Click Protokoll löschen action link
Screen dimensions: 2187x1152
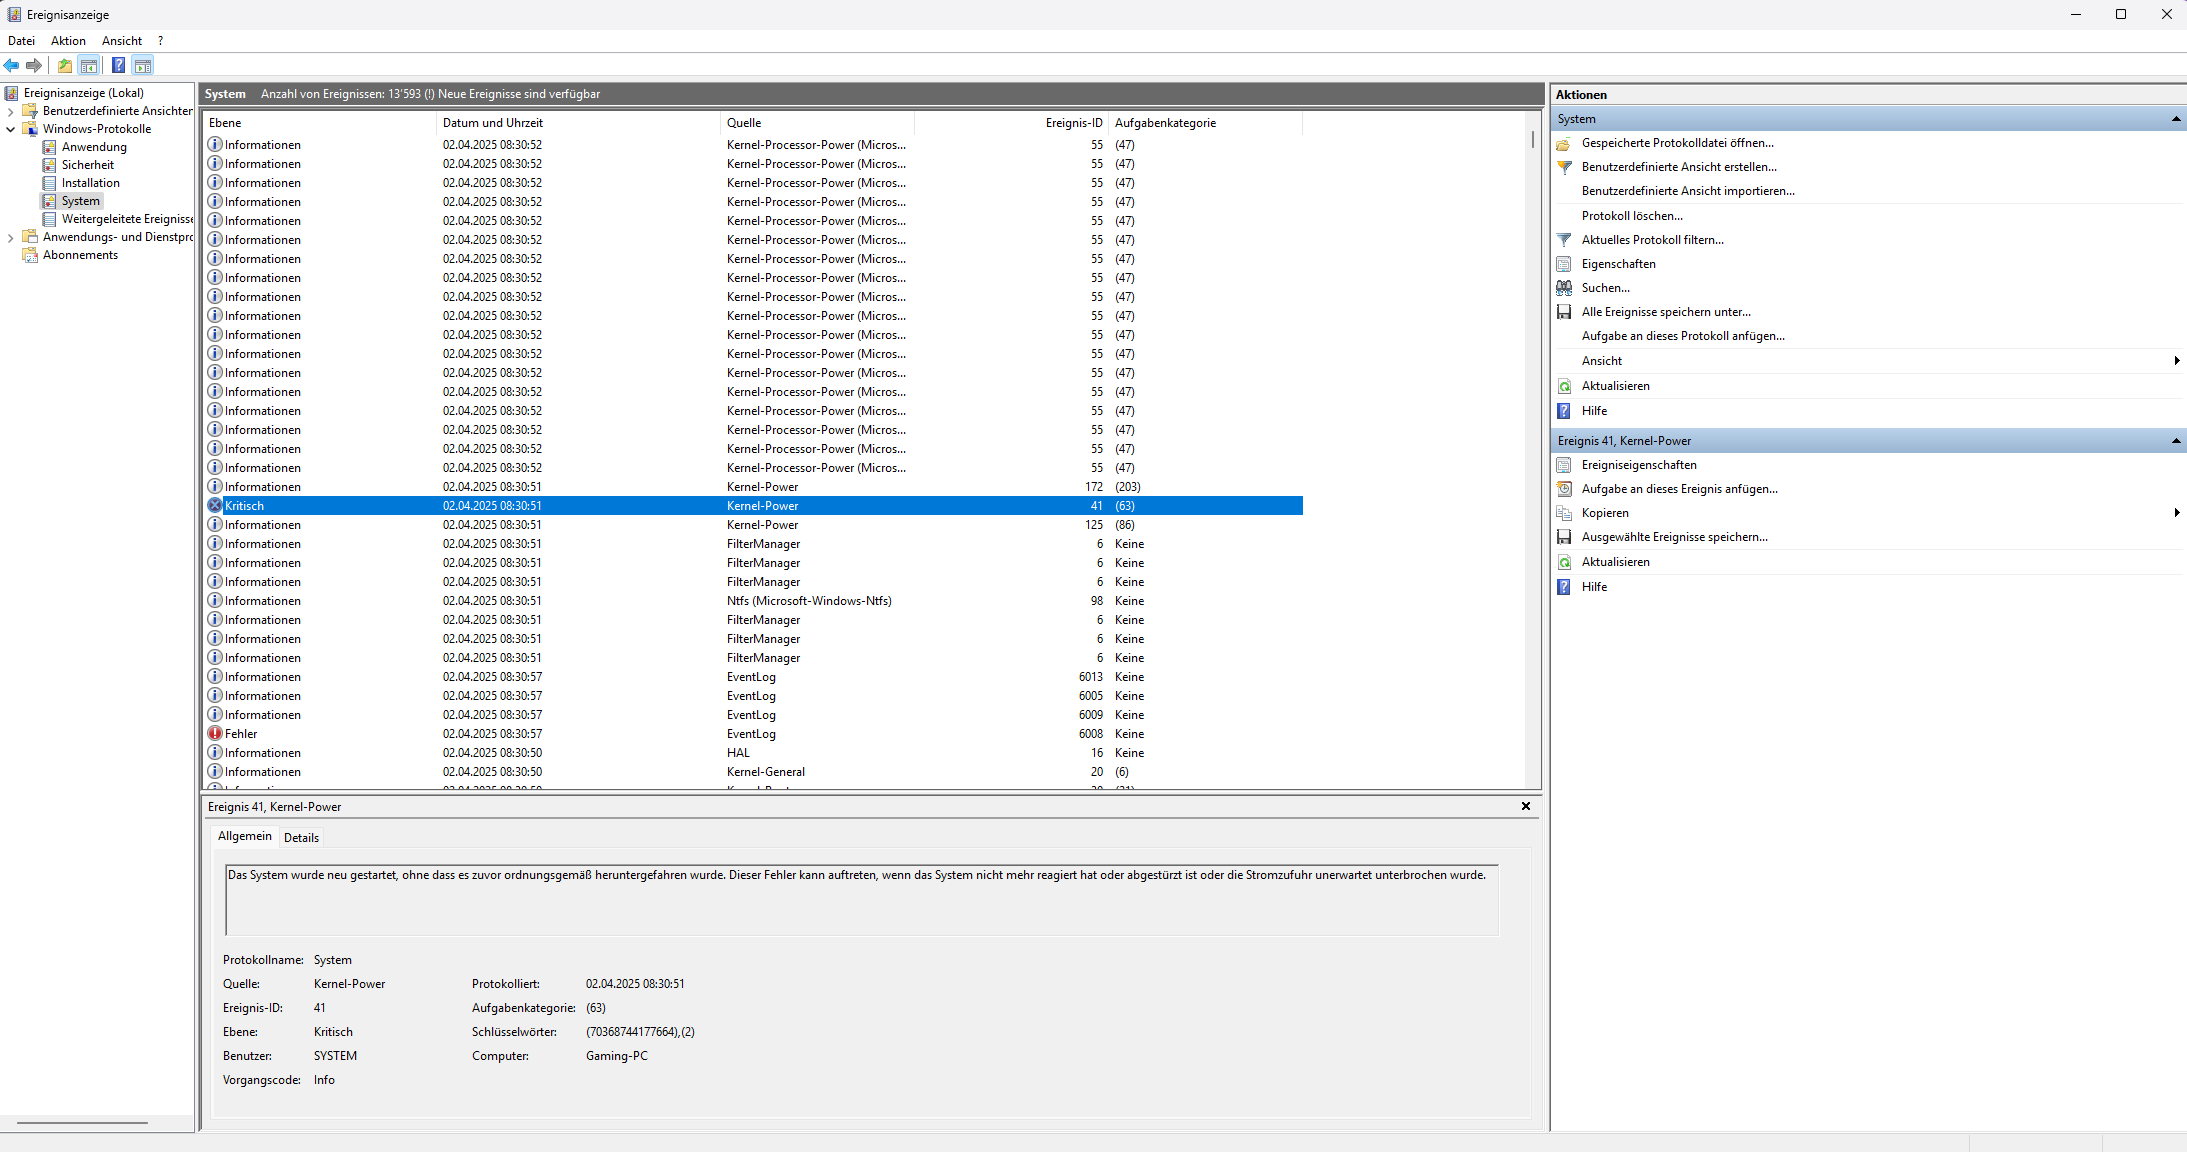pos(1631,216)
